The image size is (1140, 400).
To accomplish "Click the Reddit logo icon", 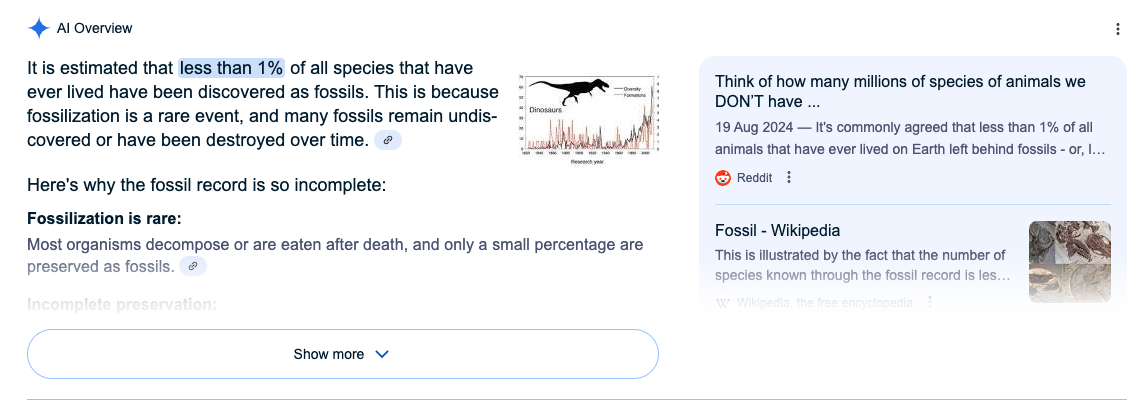I will point(723,177).
